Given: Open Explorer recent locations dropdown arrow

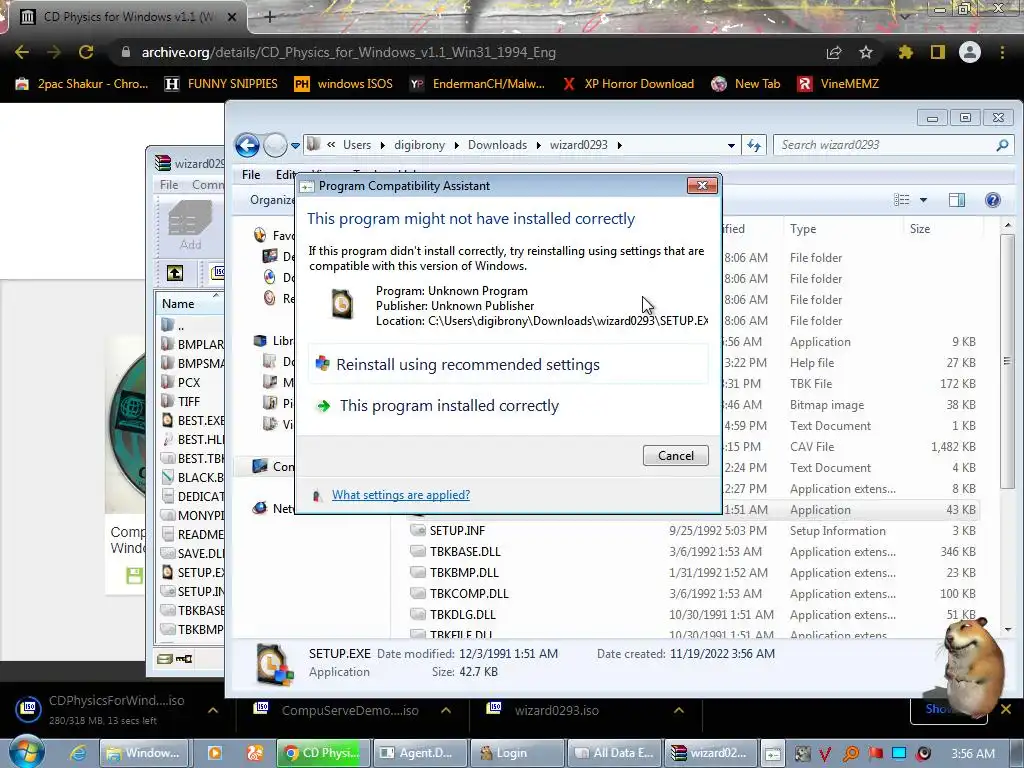Looking at the screenshot, I should tap(295, 146).
